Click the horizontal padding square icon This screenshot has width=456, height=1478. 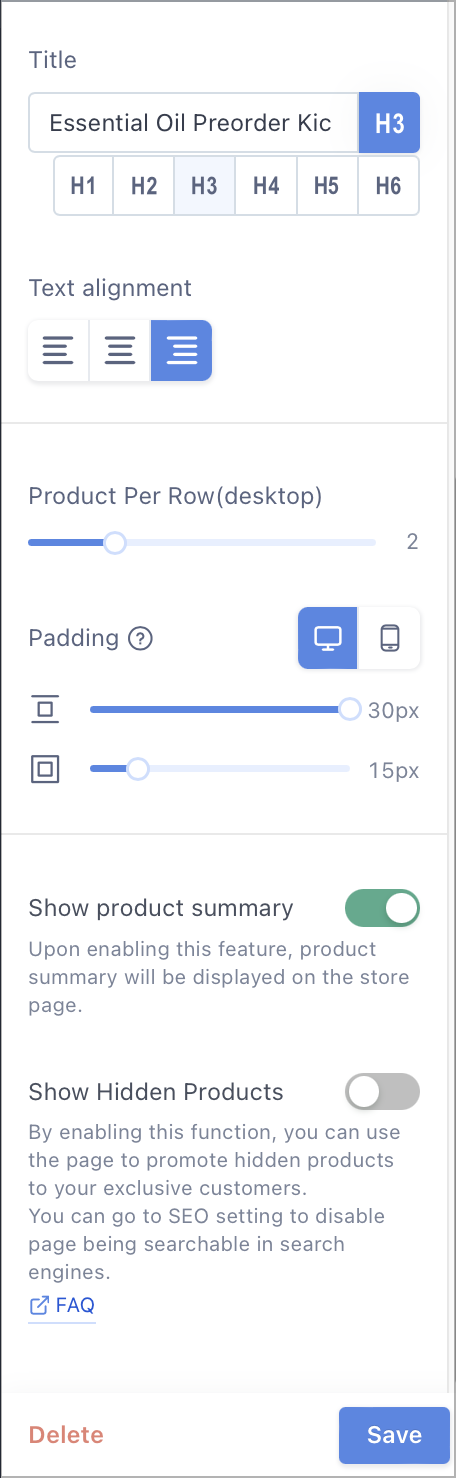coord(46,769)
